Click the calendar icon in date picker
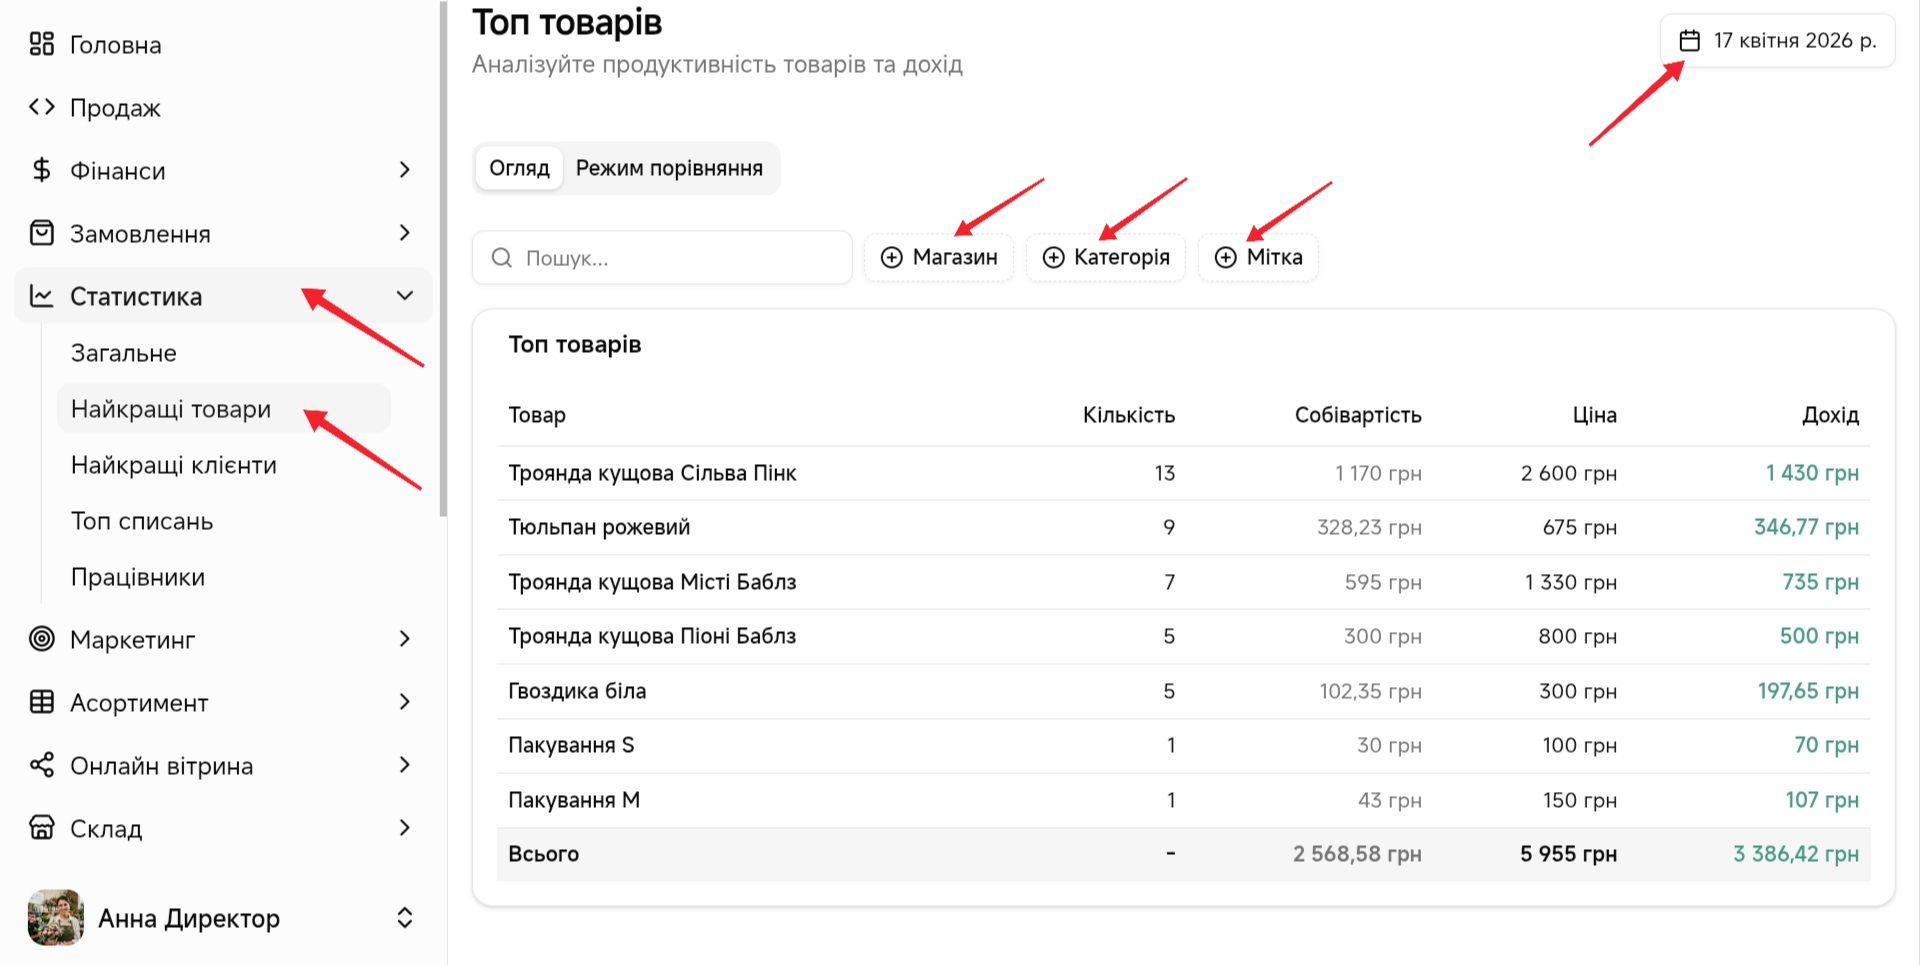Viewport: 1920px width, 965px height. coord(1689,41)
